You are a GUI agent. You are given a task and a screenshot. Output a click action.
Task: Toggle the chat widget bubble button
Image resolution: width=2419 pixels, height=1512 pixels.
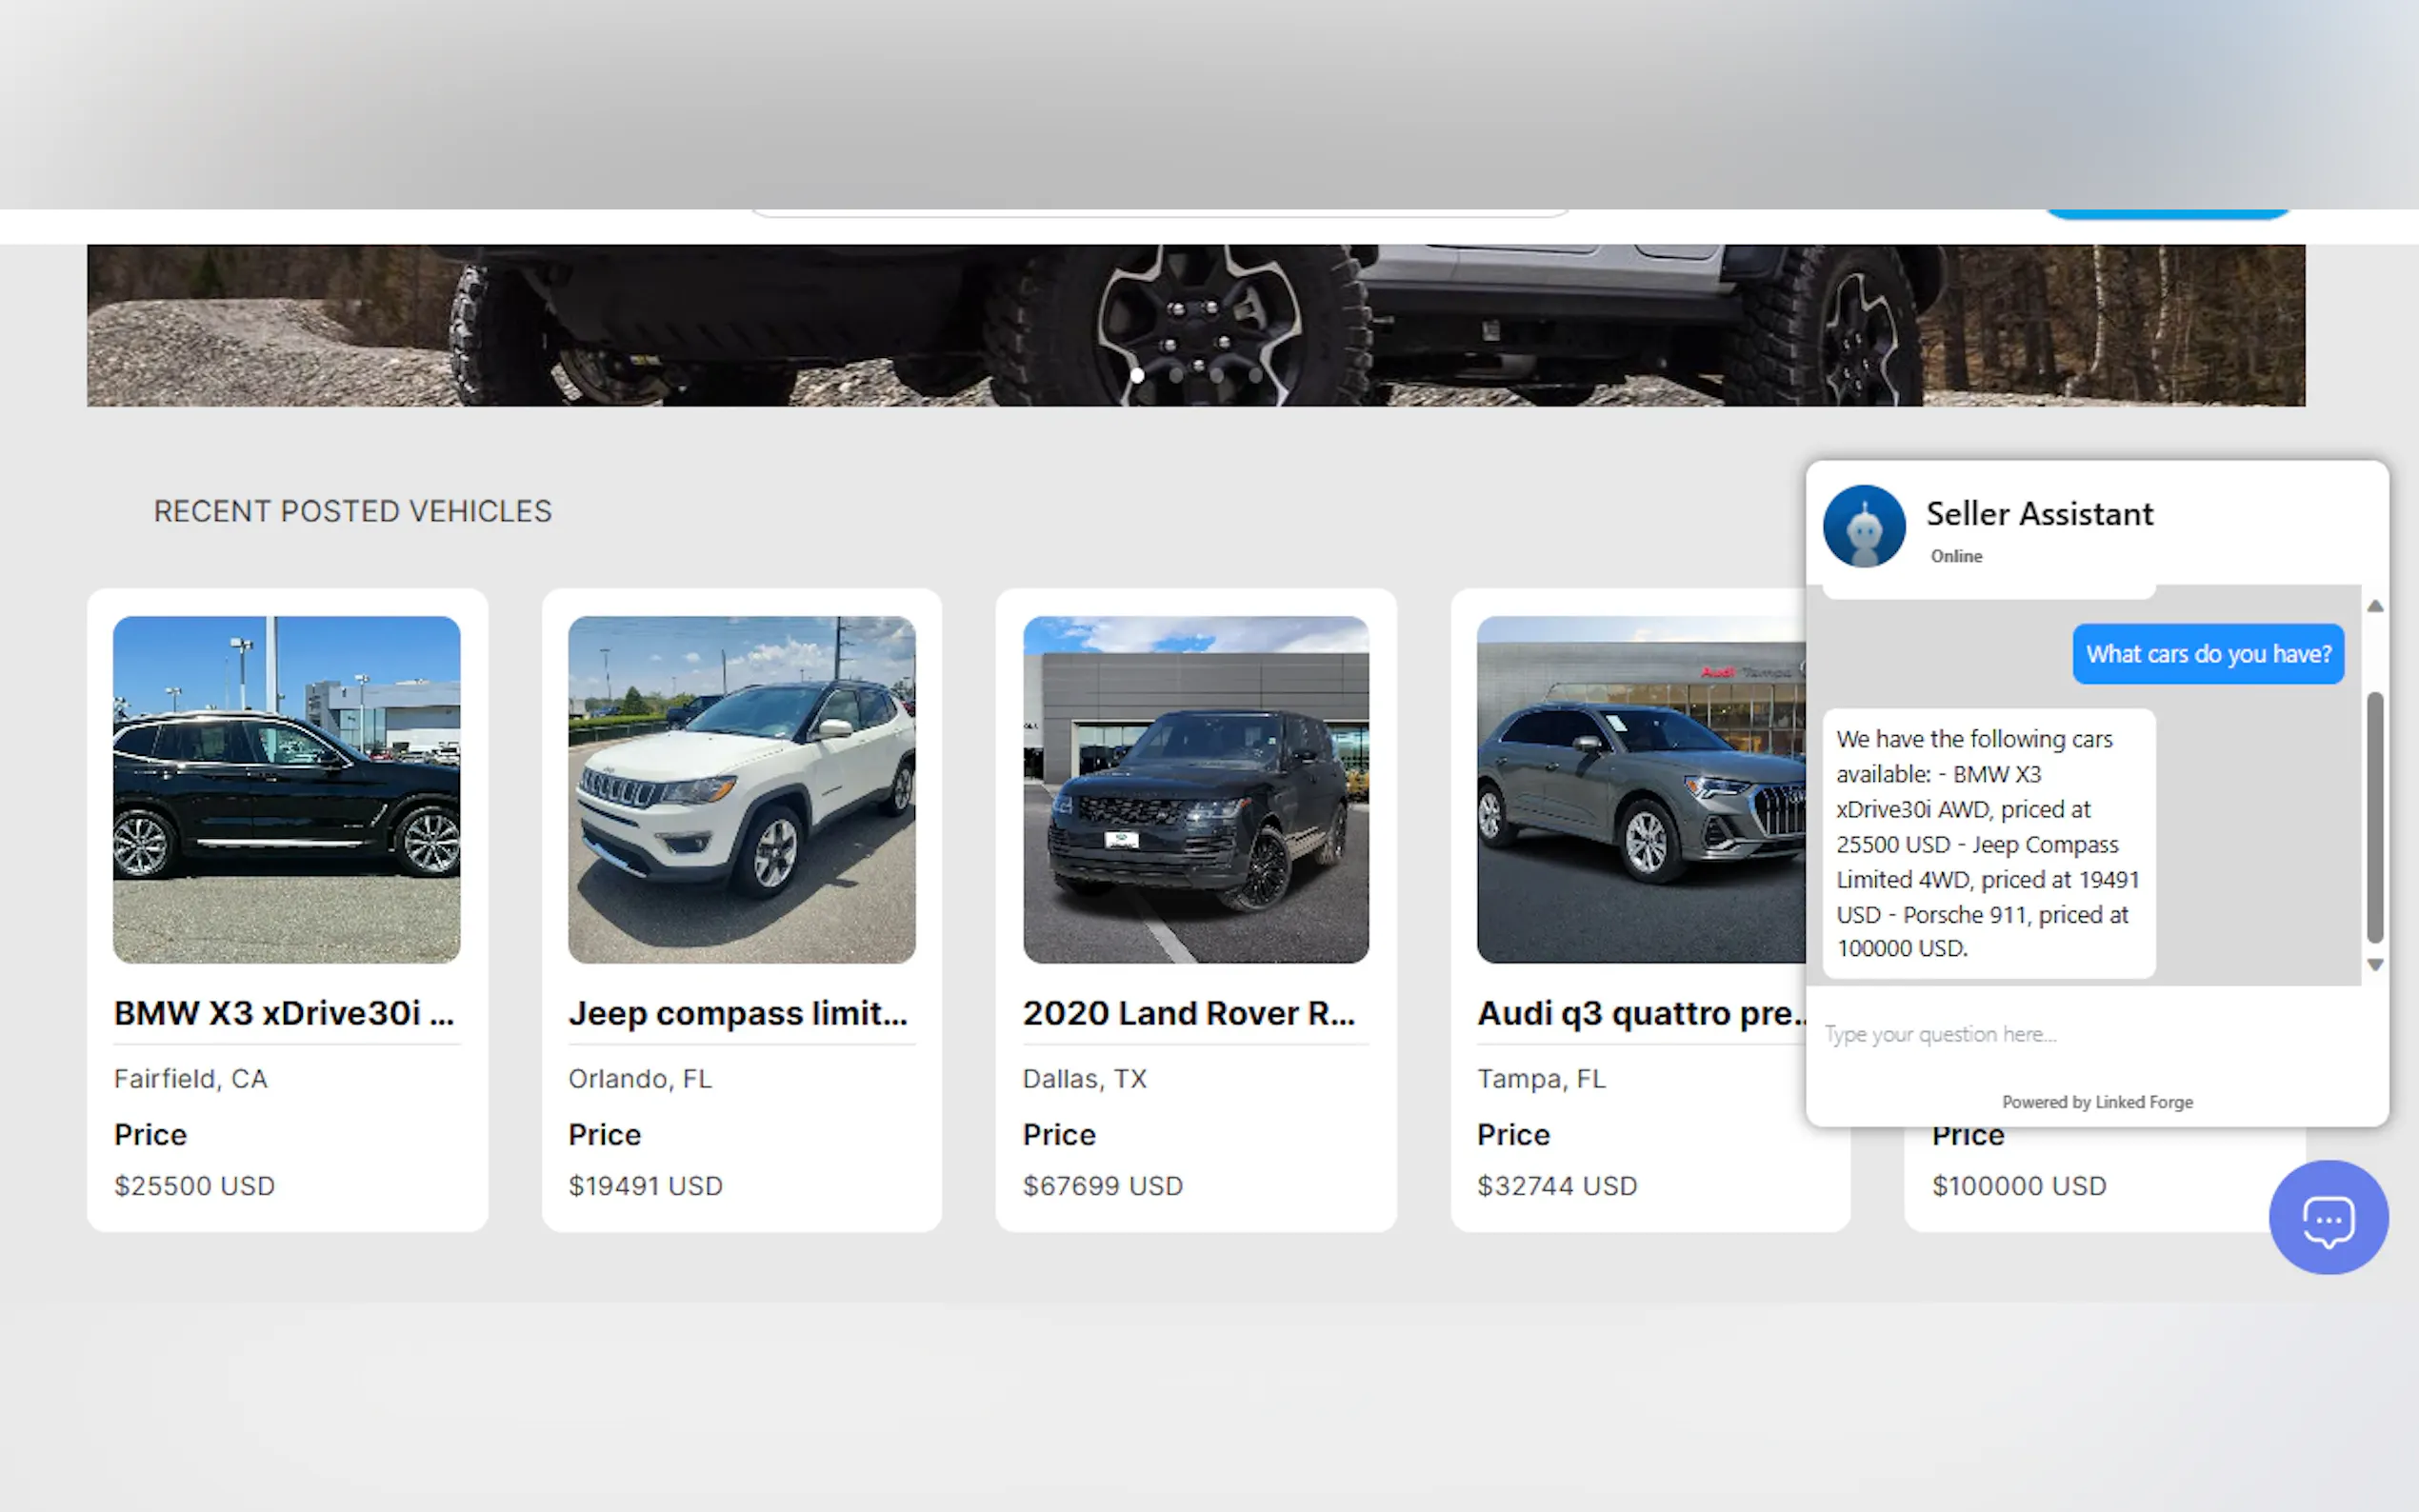tap(2327, 1217)
